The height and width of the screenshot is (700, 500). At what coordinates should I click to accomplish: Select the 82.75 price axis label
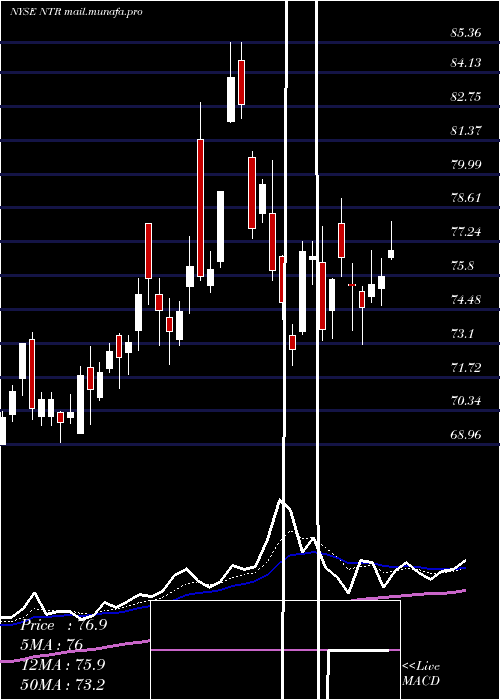point(466,96)
